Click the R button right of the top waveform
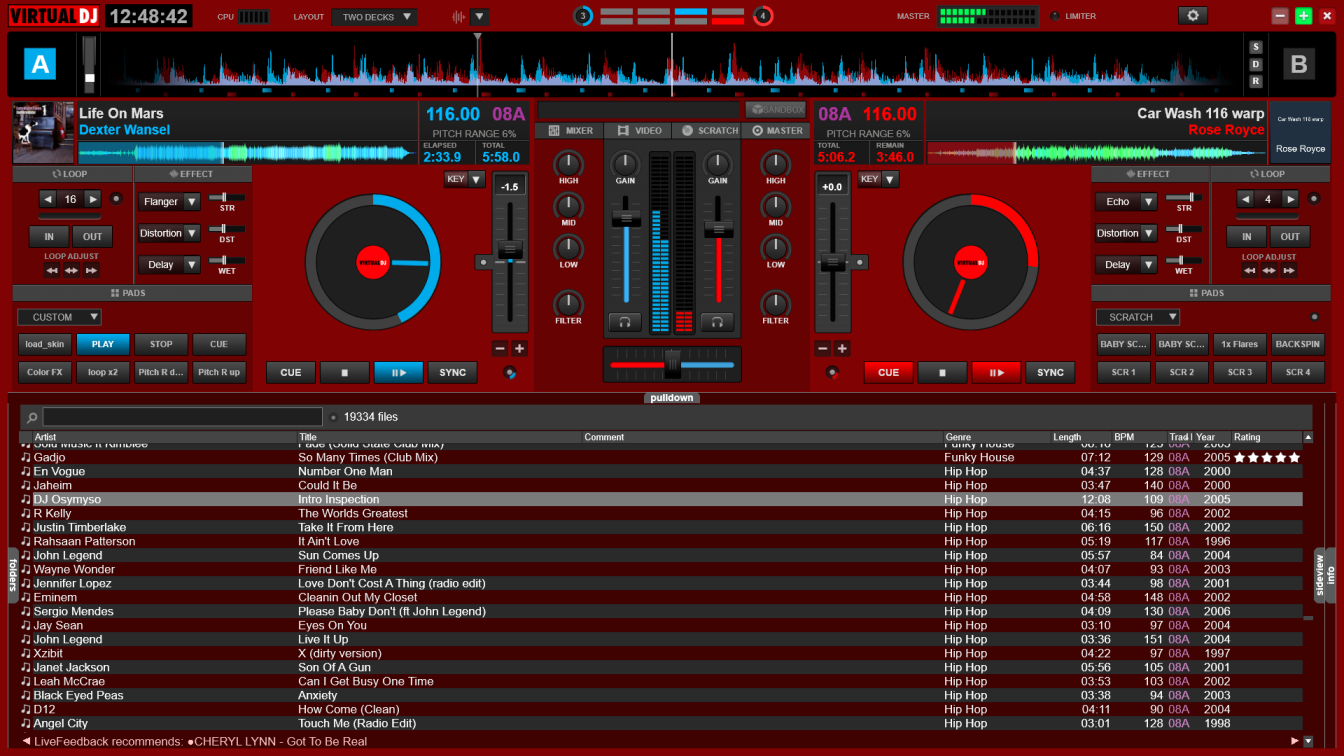This screenshot has height=756, width=1344. click(1256, 81)
